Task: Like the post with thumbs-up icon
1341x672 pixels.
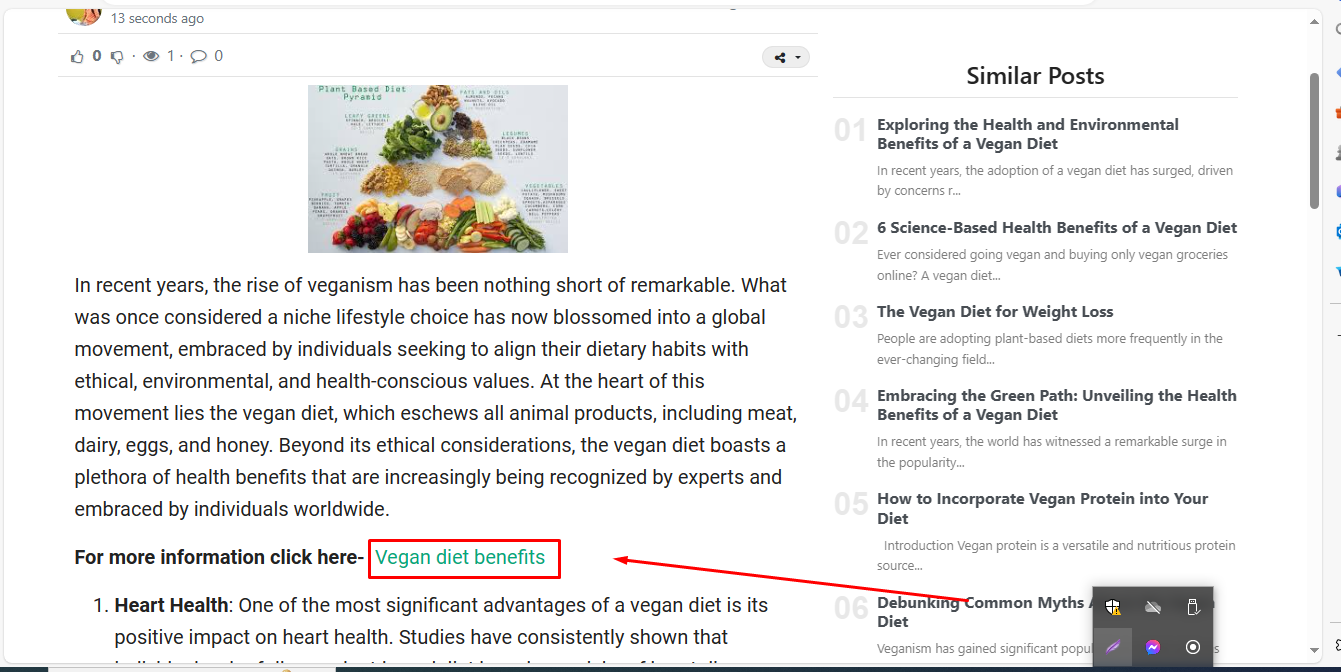Action: click(78, 57)
